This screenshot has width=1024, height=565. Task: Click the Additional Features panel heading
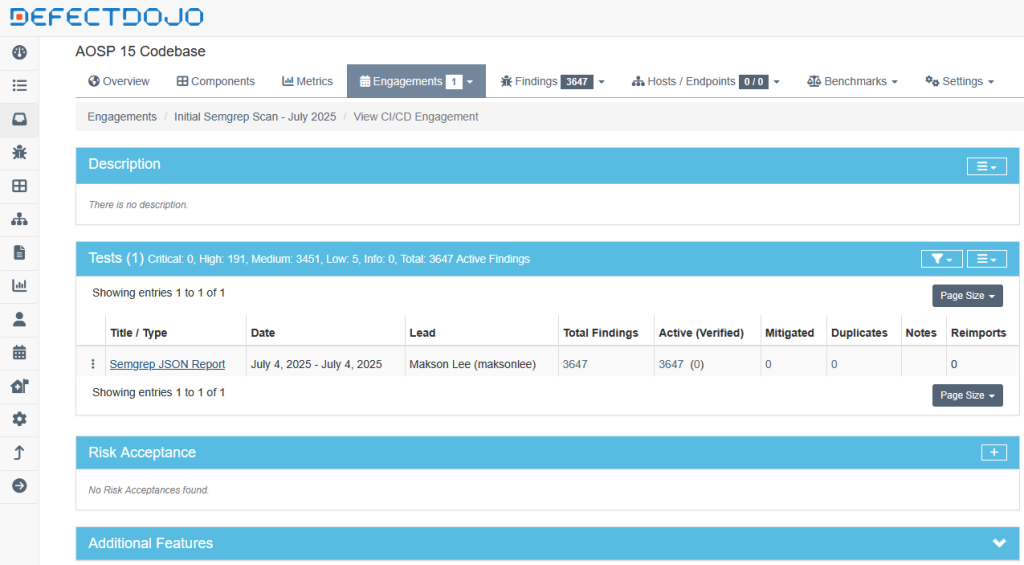pos(150,543)
